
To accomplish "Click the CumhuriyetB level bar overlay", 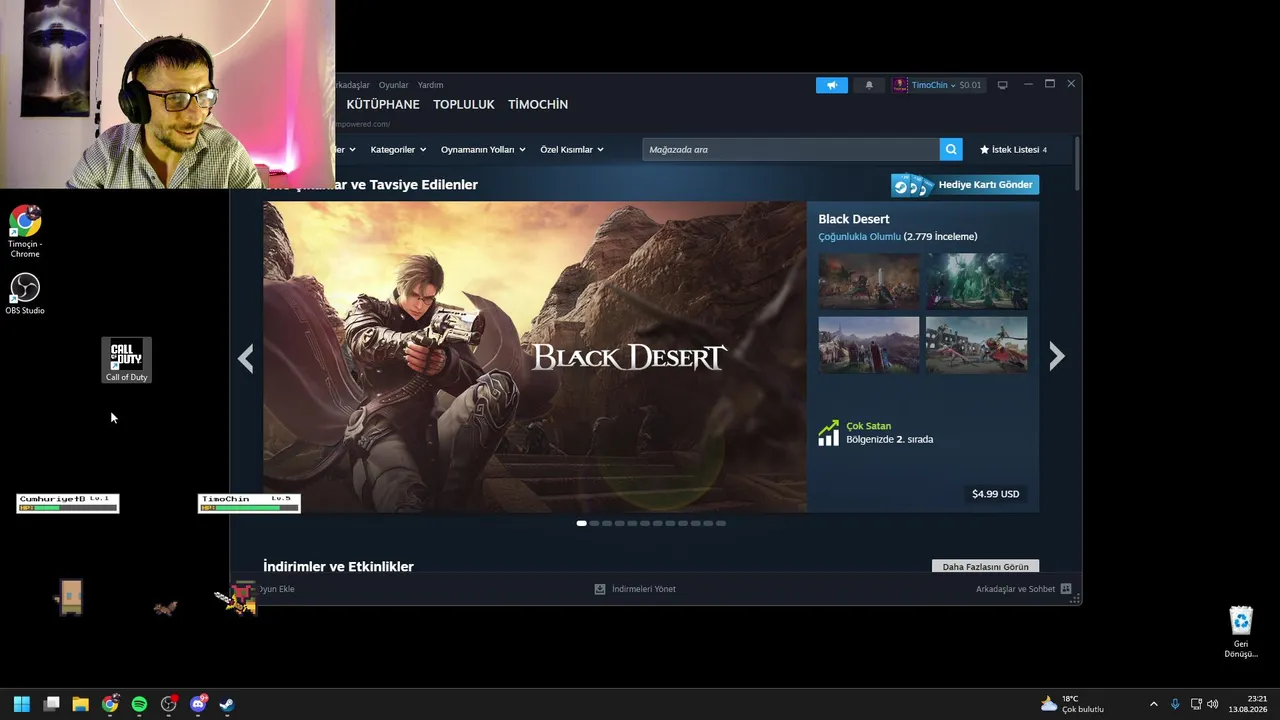I will pyautogui.click(x=68, y=503).
